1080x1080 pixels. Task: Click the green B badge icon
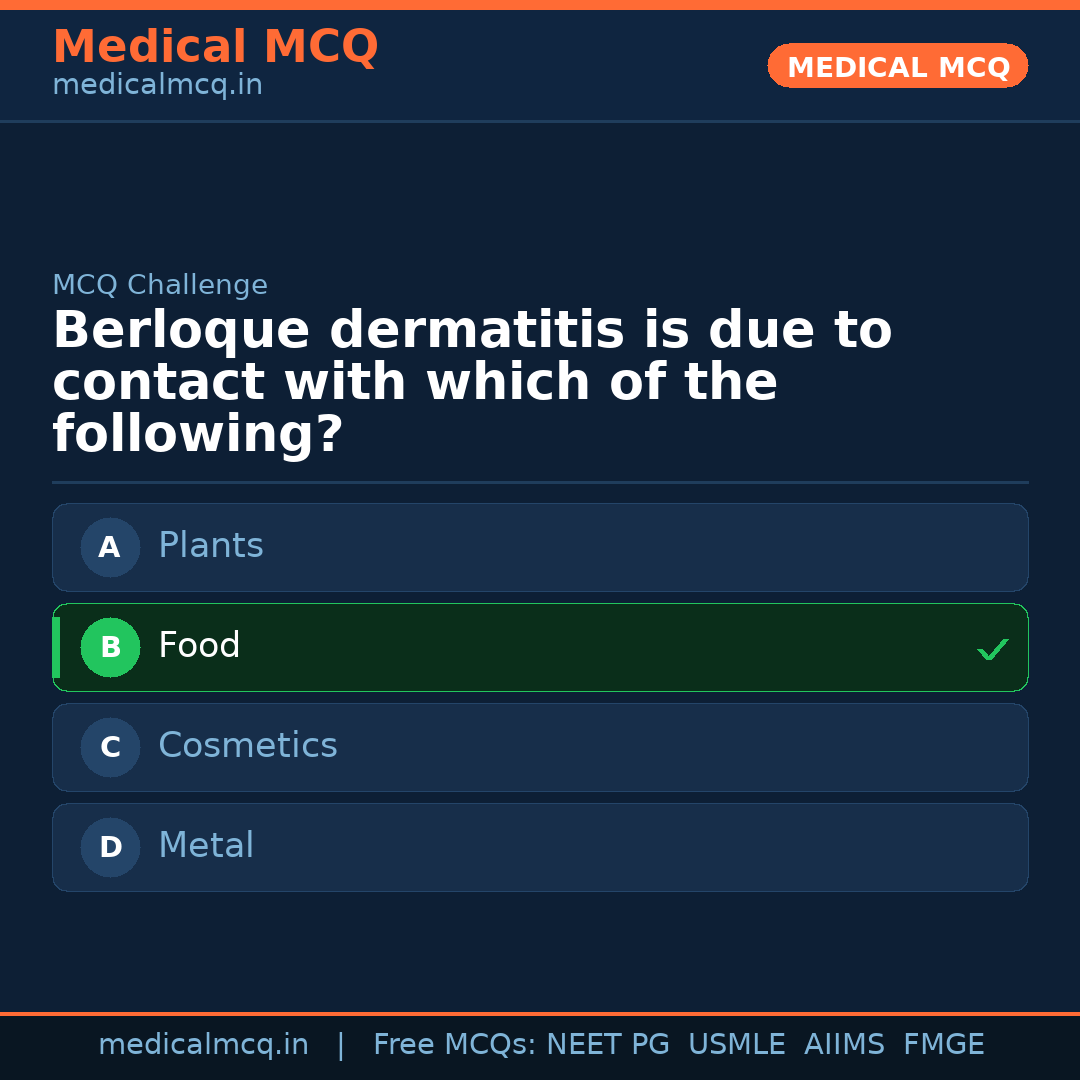click(110, 647)
